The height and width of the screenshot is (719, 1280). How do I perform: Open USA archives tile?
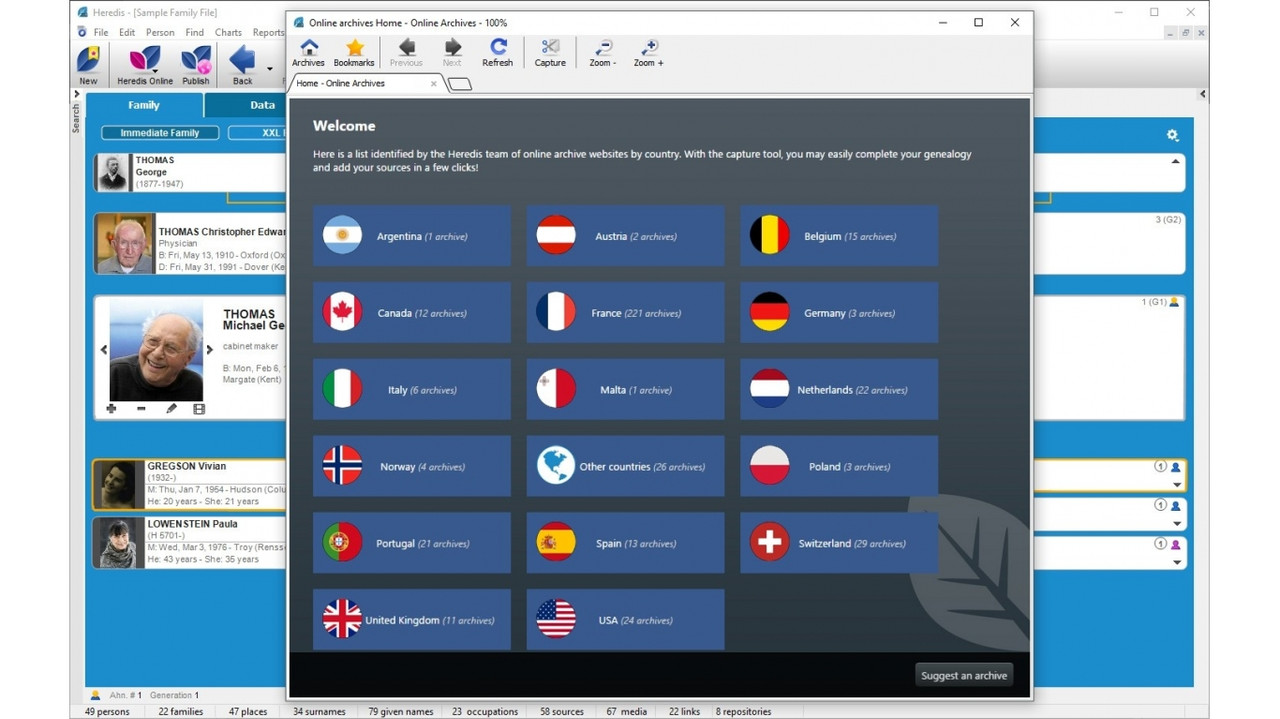pyautogui.click(x=626, y=620)
